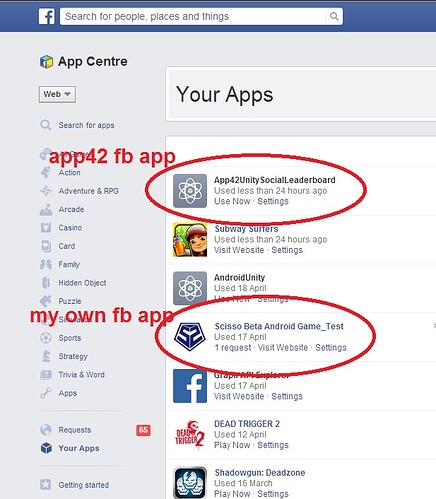This screenshot has height=499, width=436.
Task: Select the Apps wrench icon
Action: [46, 393]
